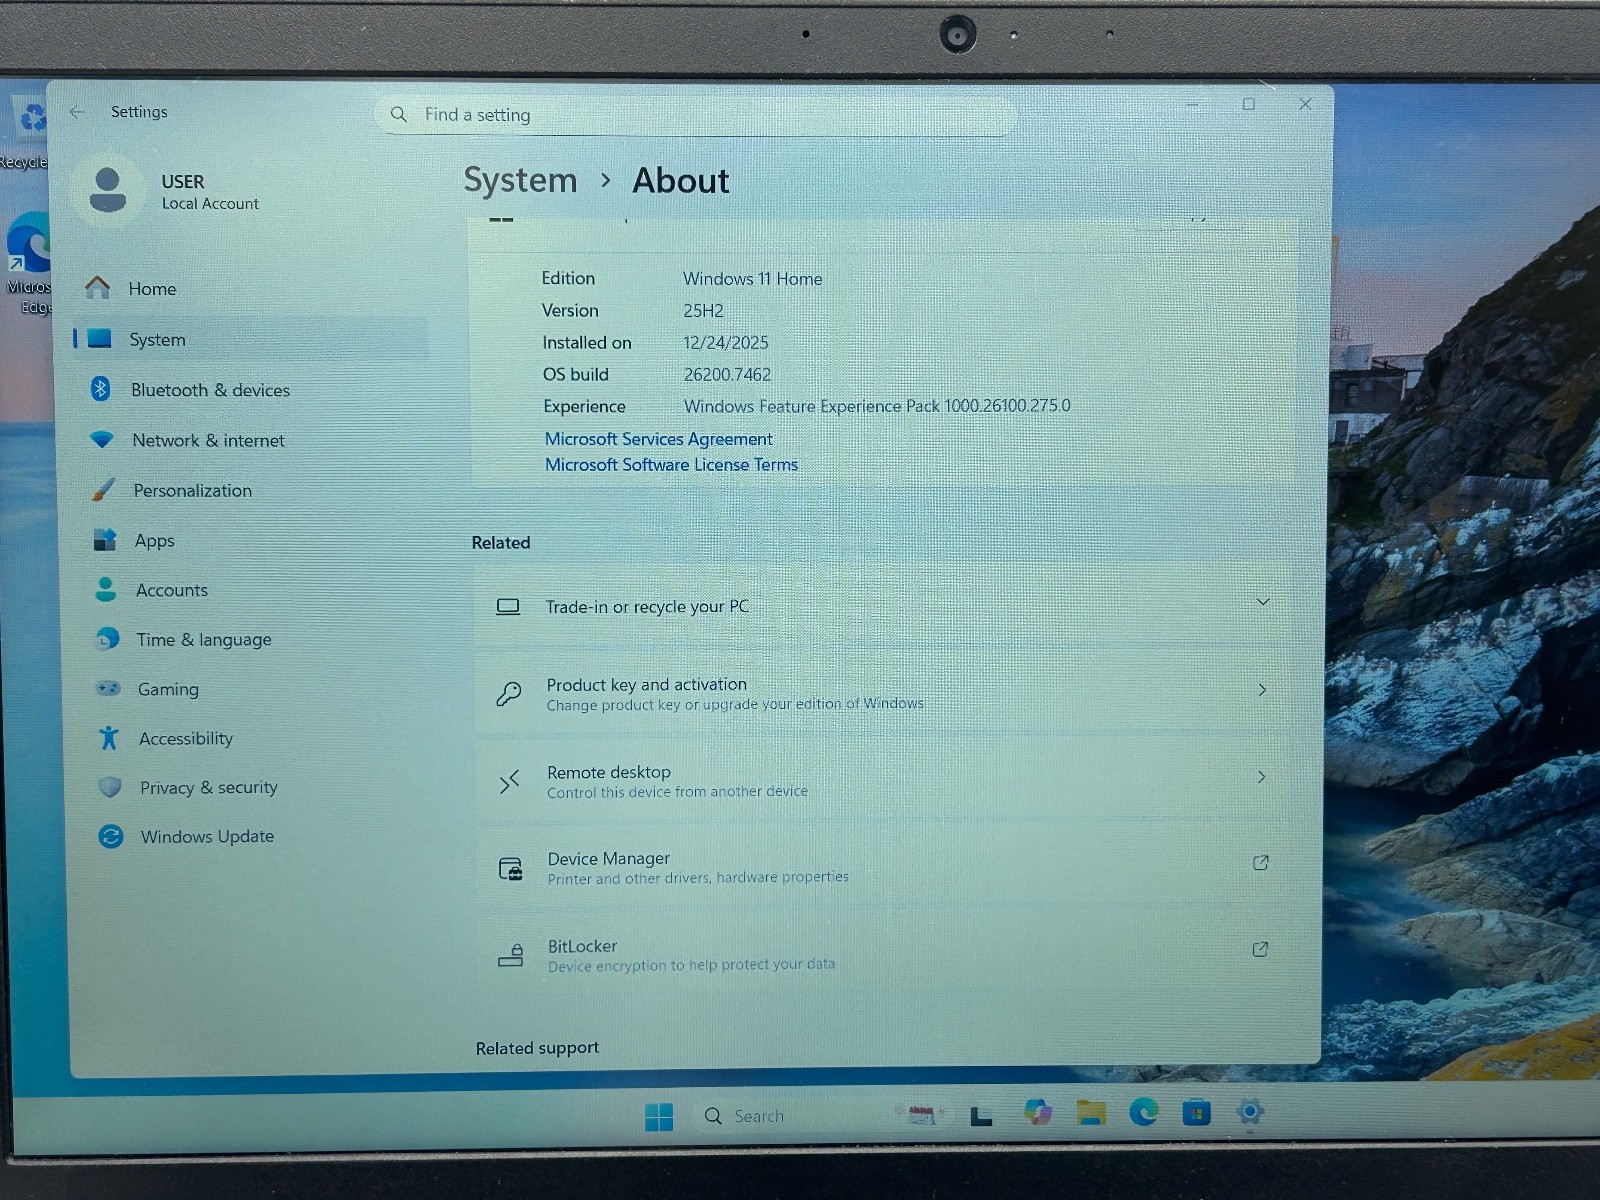The image size is (1600, 1200).
Task: Open the Microsoft Services Agreement link
Action: [x=658, y=439]
